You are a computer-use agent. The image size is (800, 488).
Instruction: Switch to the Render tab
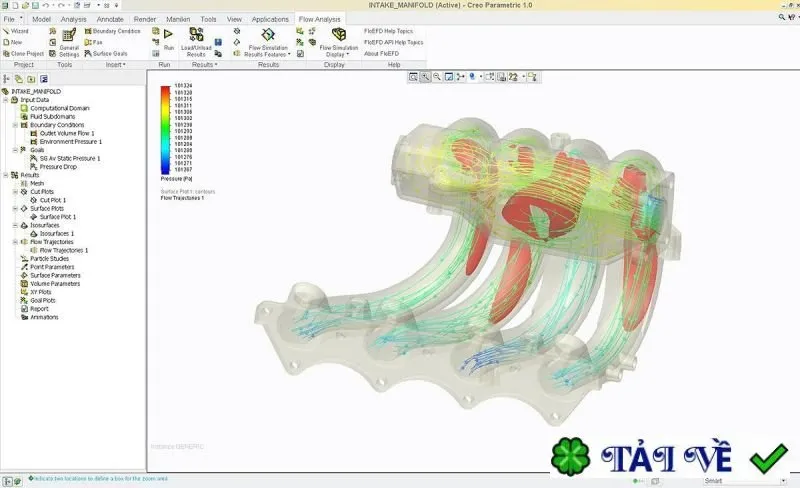[x=145, y=19]
